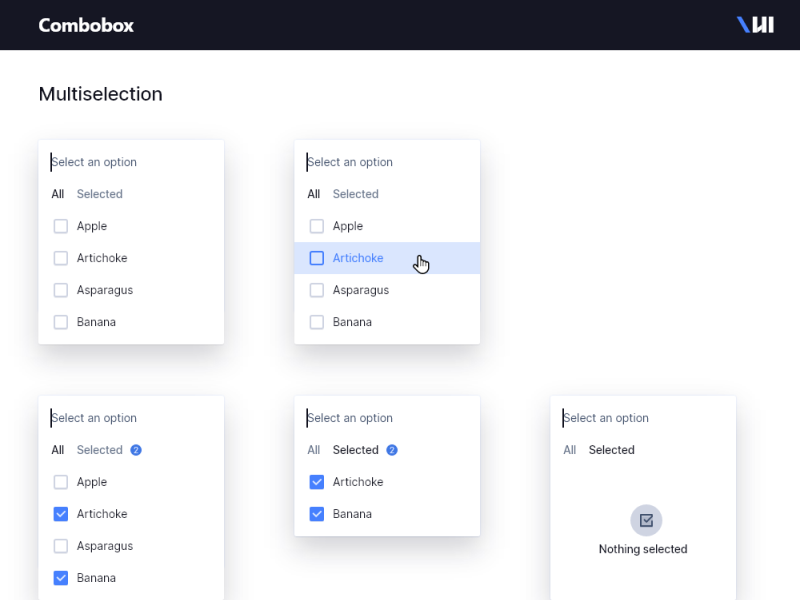Click Asparagus label in top-left combobox
The image size is (800, 600).
pos(105,290)
